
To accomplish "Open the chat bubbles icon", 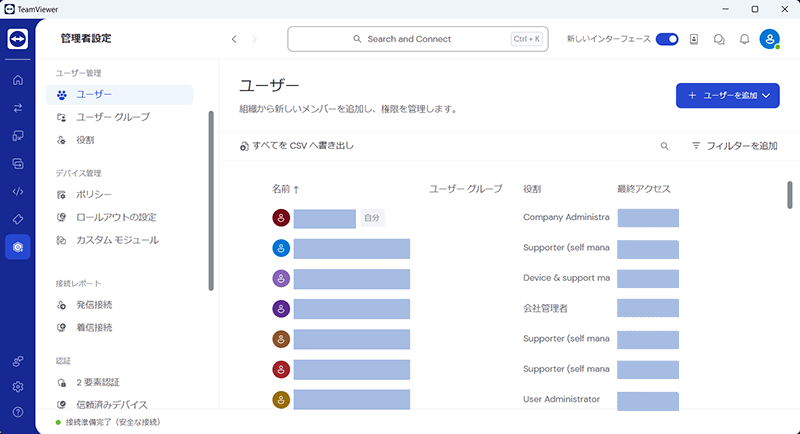I will (x=719, y=39).
